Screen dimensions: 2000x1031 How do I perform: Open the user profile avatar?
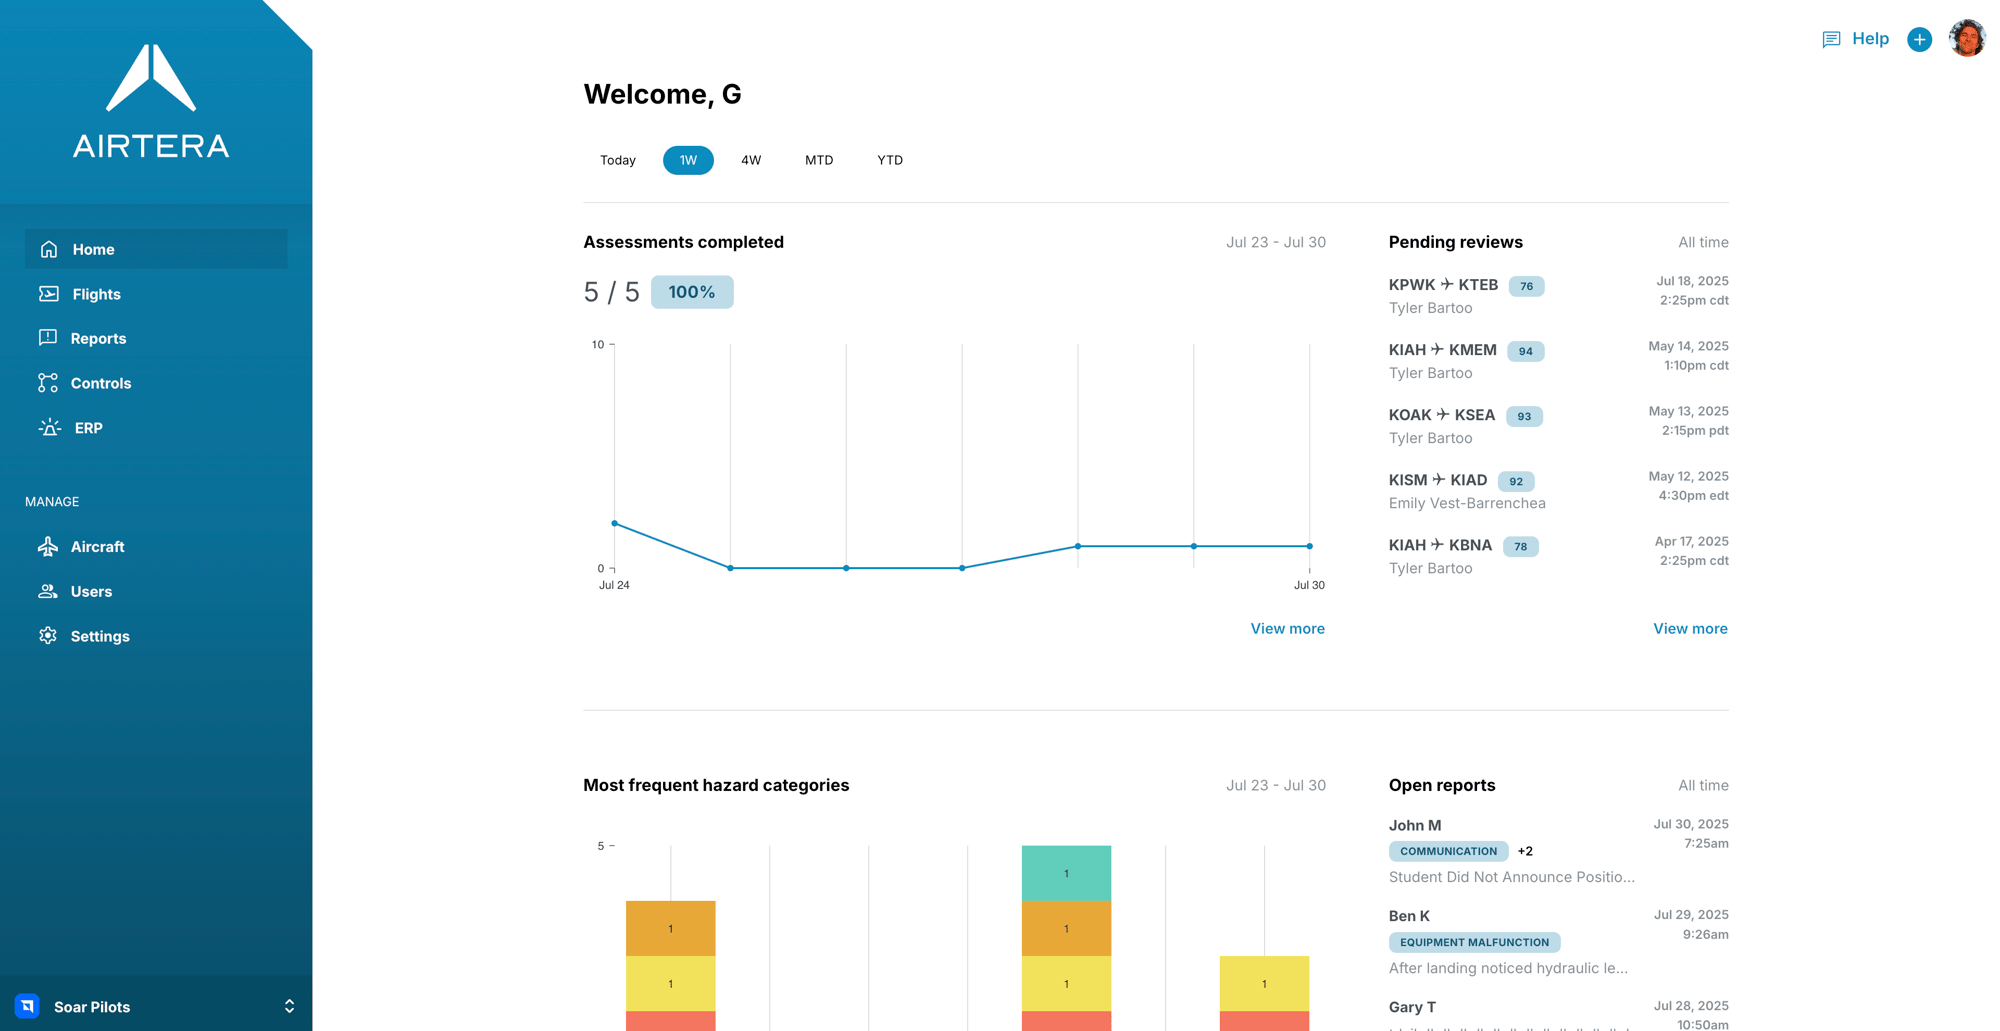(1967, 38)
